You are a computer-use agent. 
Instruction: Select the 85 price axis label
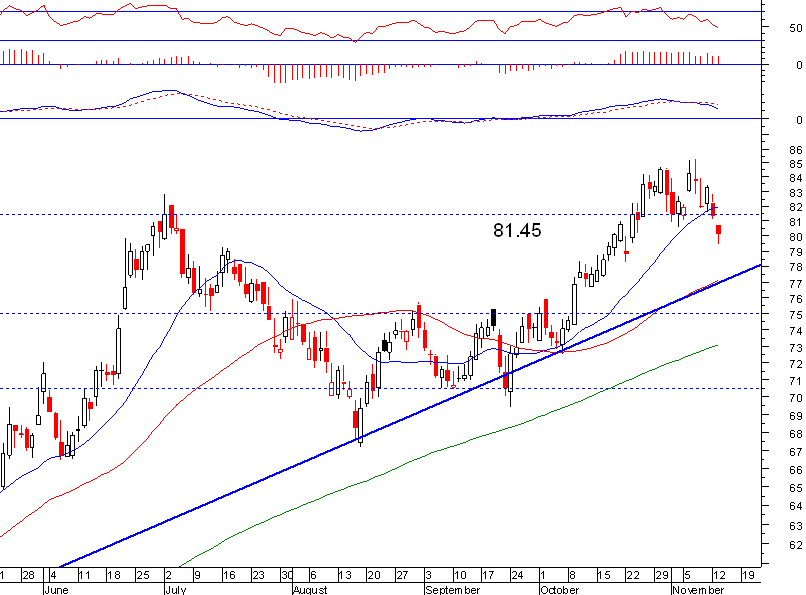coord(796,164)
